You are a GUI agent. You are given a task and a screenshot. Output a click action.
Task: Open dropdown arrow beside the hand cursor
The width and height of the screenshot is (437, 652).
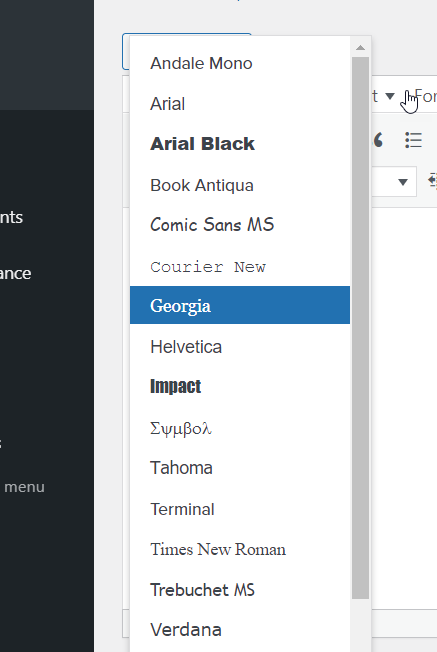(390, 96)
